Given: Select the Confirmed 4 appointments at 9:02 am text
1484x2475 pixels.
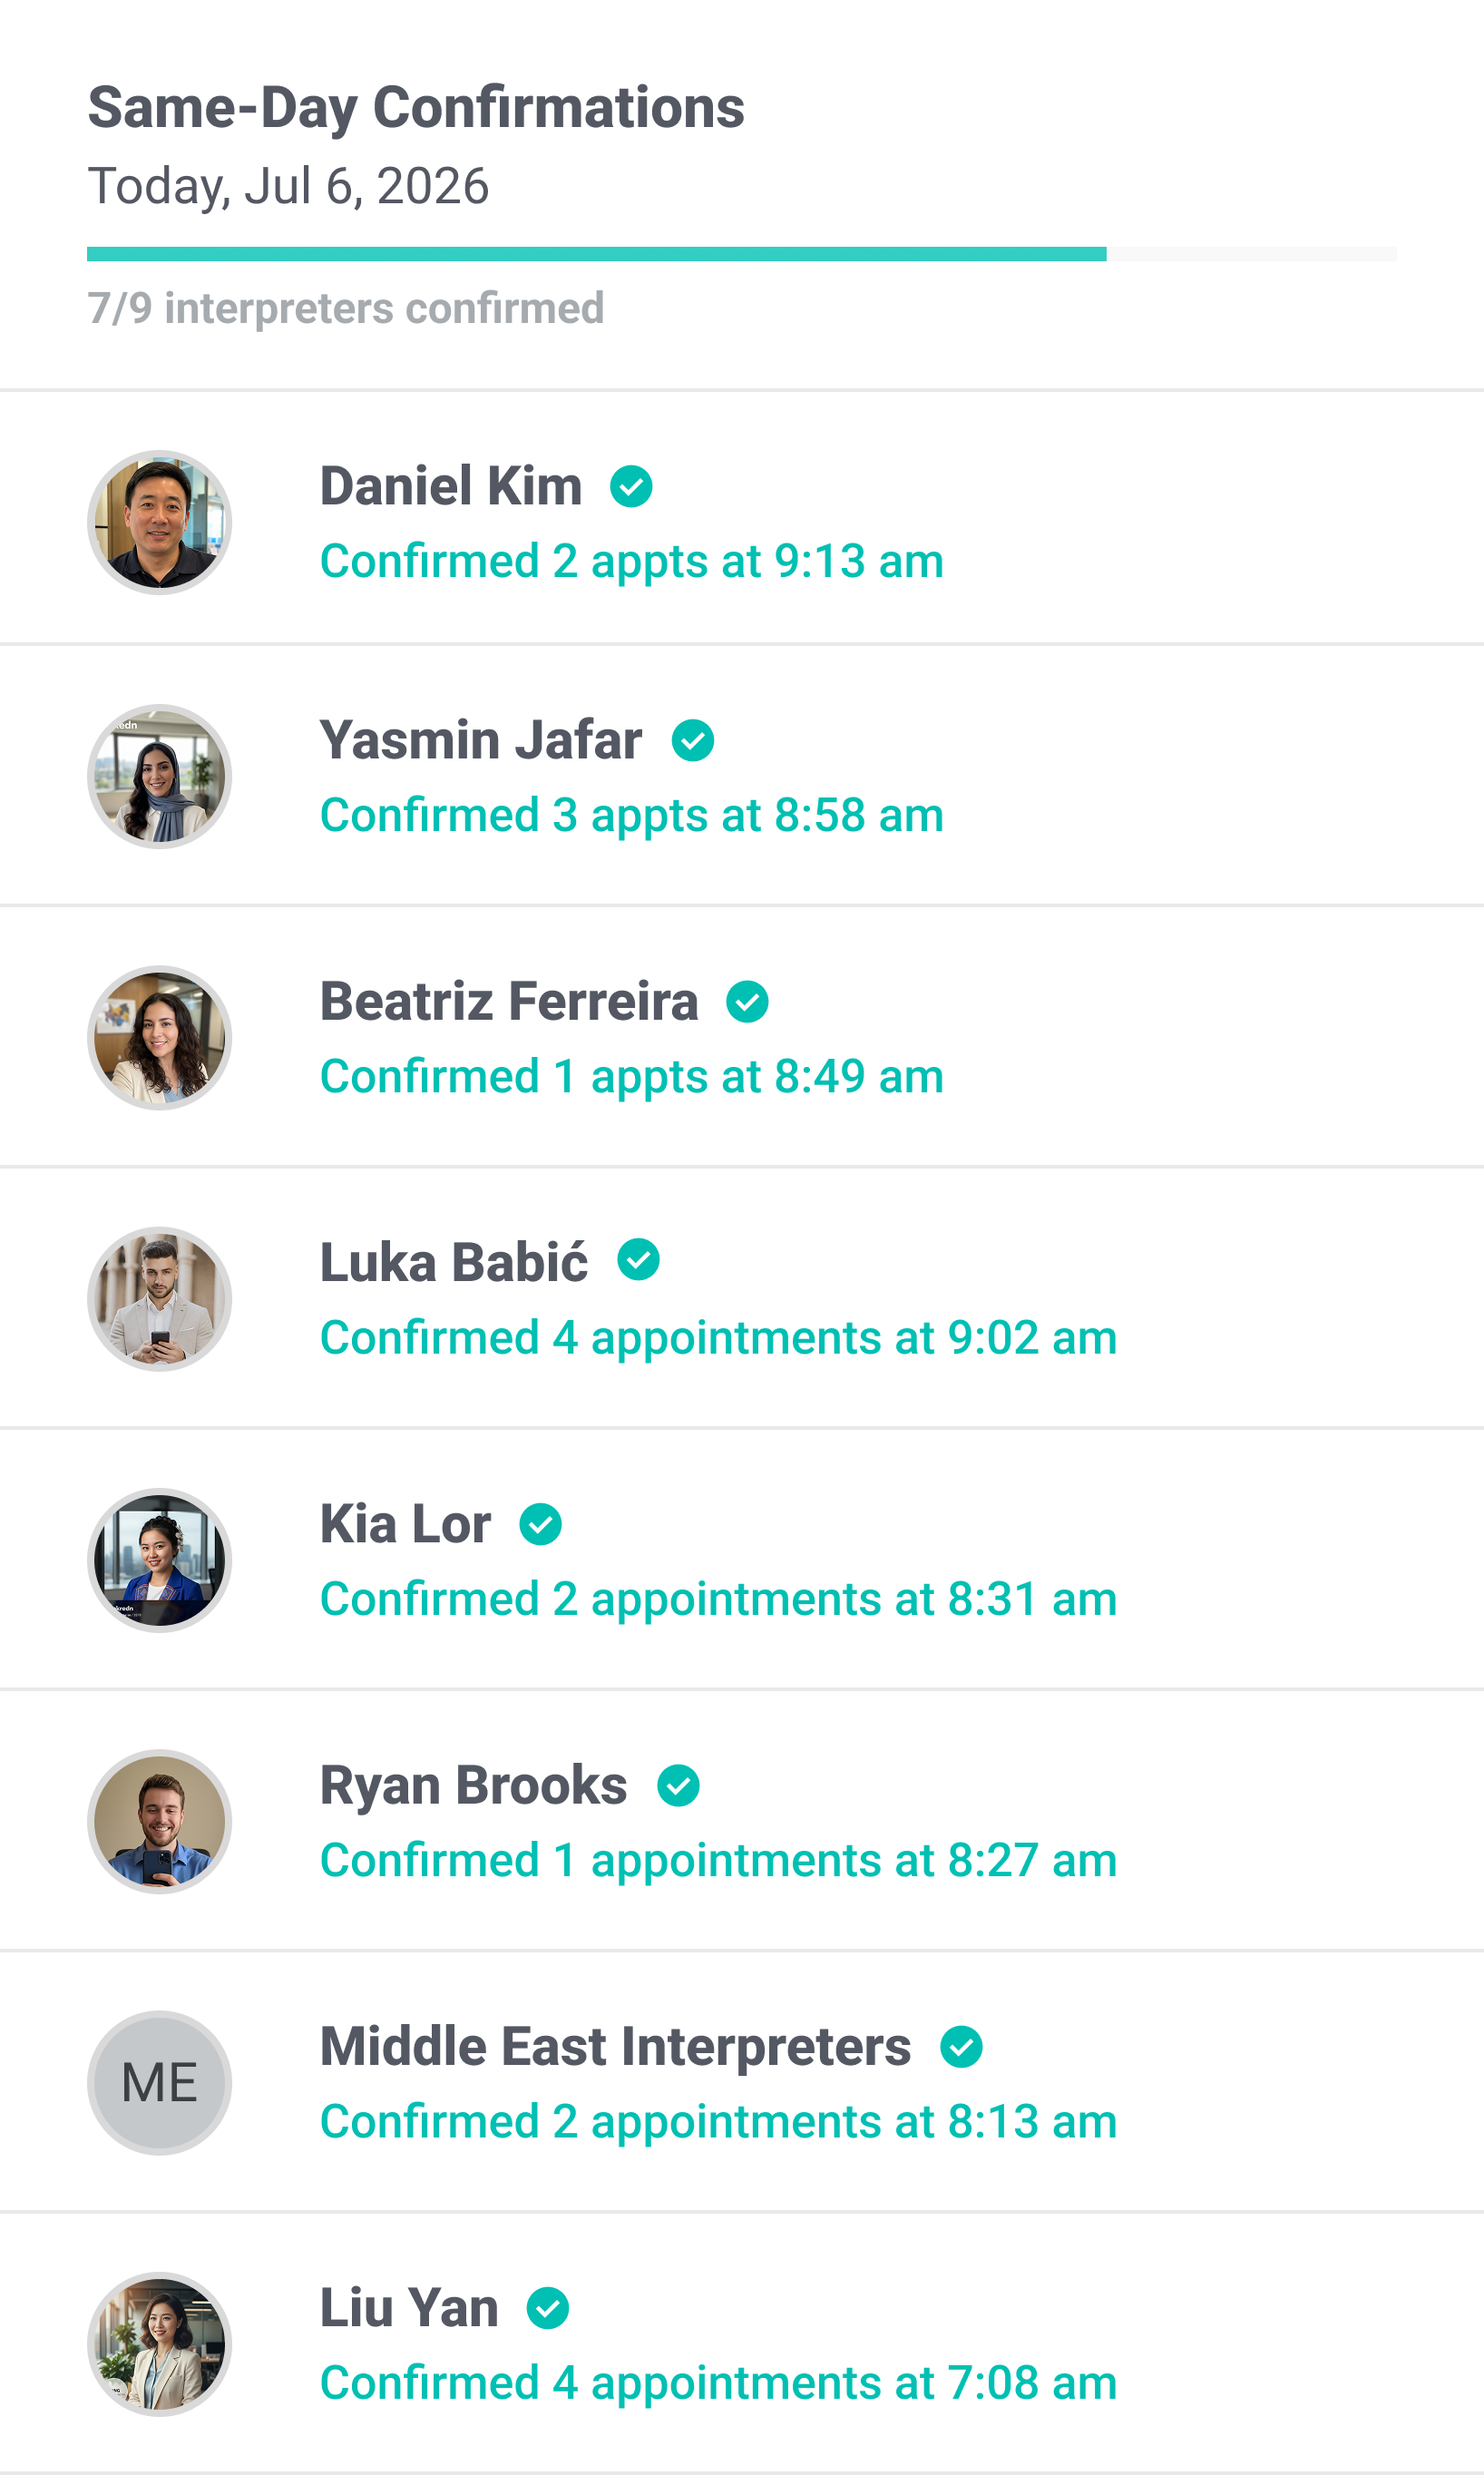Looking at the screenshot, I should 718,1336.
